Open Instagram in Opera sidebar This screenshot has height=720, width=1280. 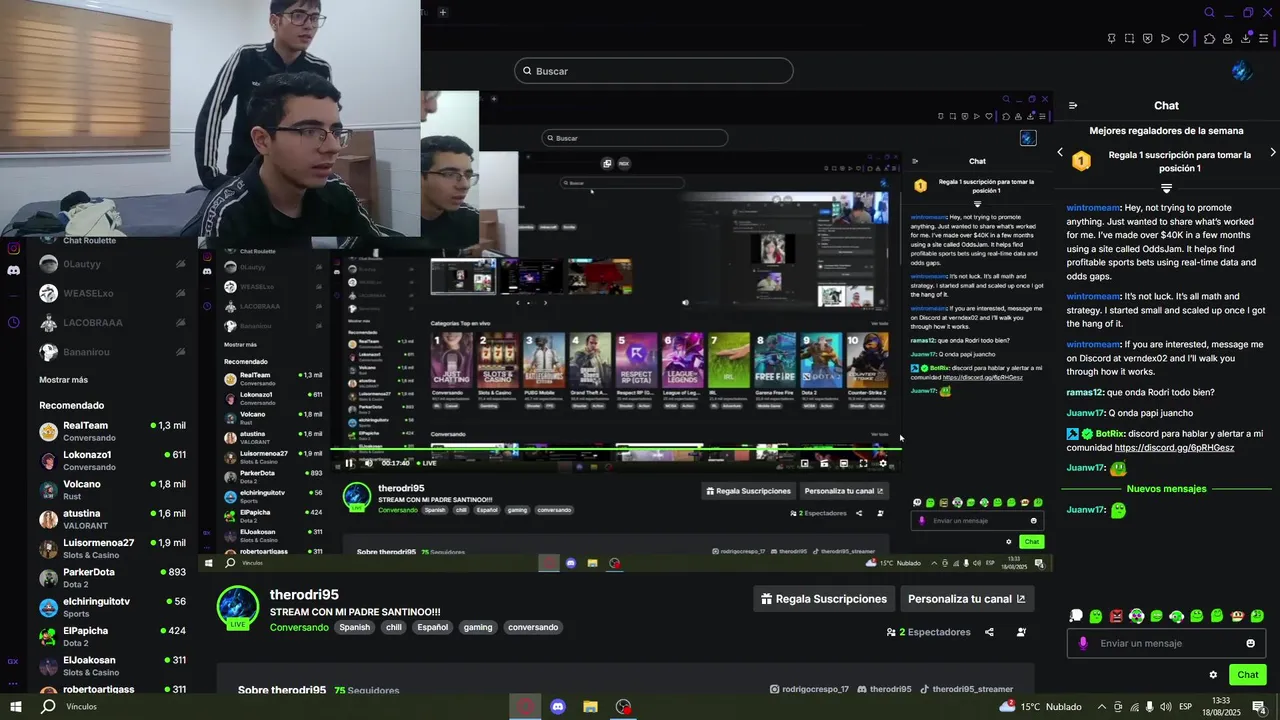(x=13, y=248)
